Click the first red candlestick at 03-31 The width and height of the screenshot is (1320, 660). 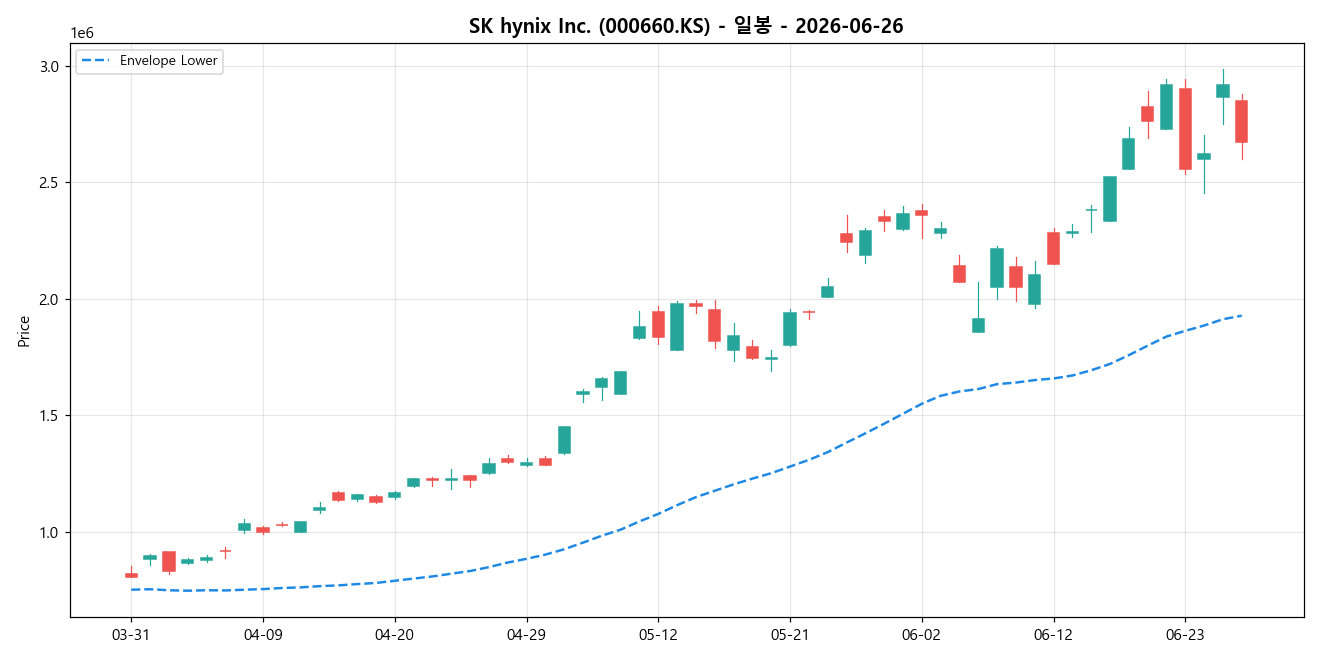(131, 575)
